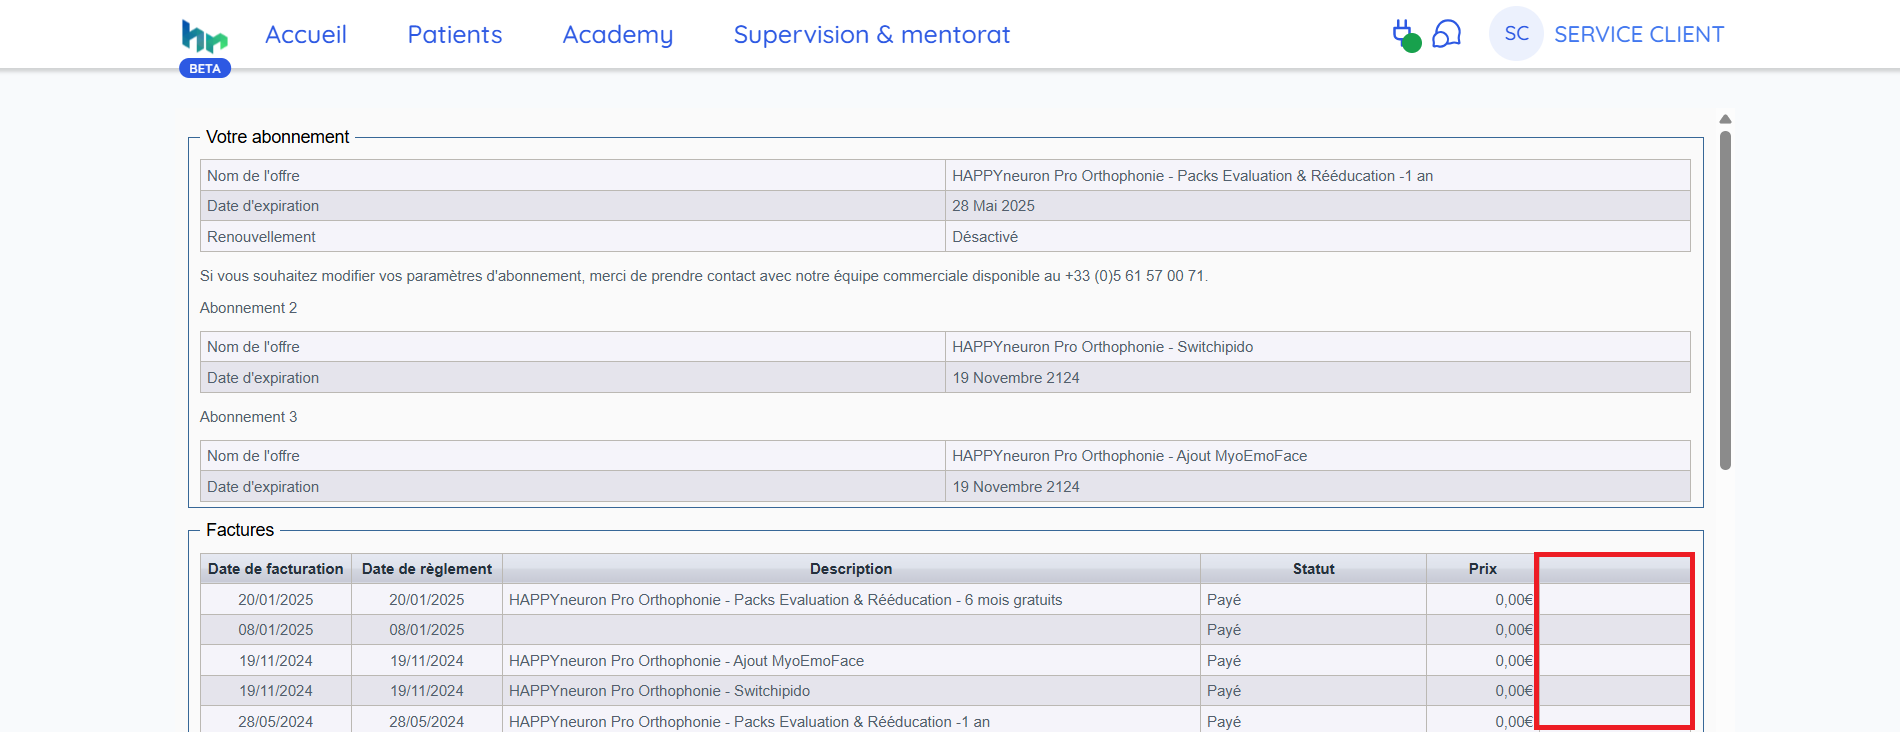Screen dimensions: 1900x732
Task: Open the connection plug status icon
Action: coord(1406,35)
